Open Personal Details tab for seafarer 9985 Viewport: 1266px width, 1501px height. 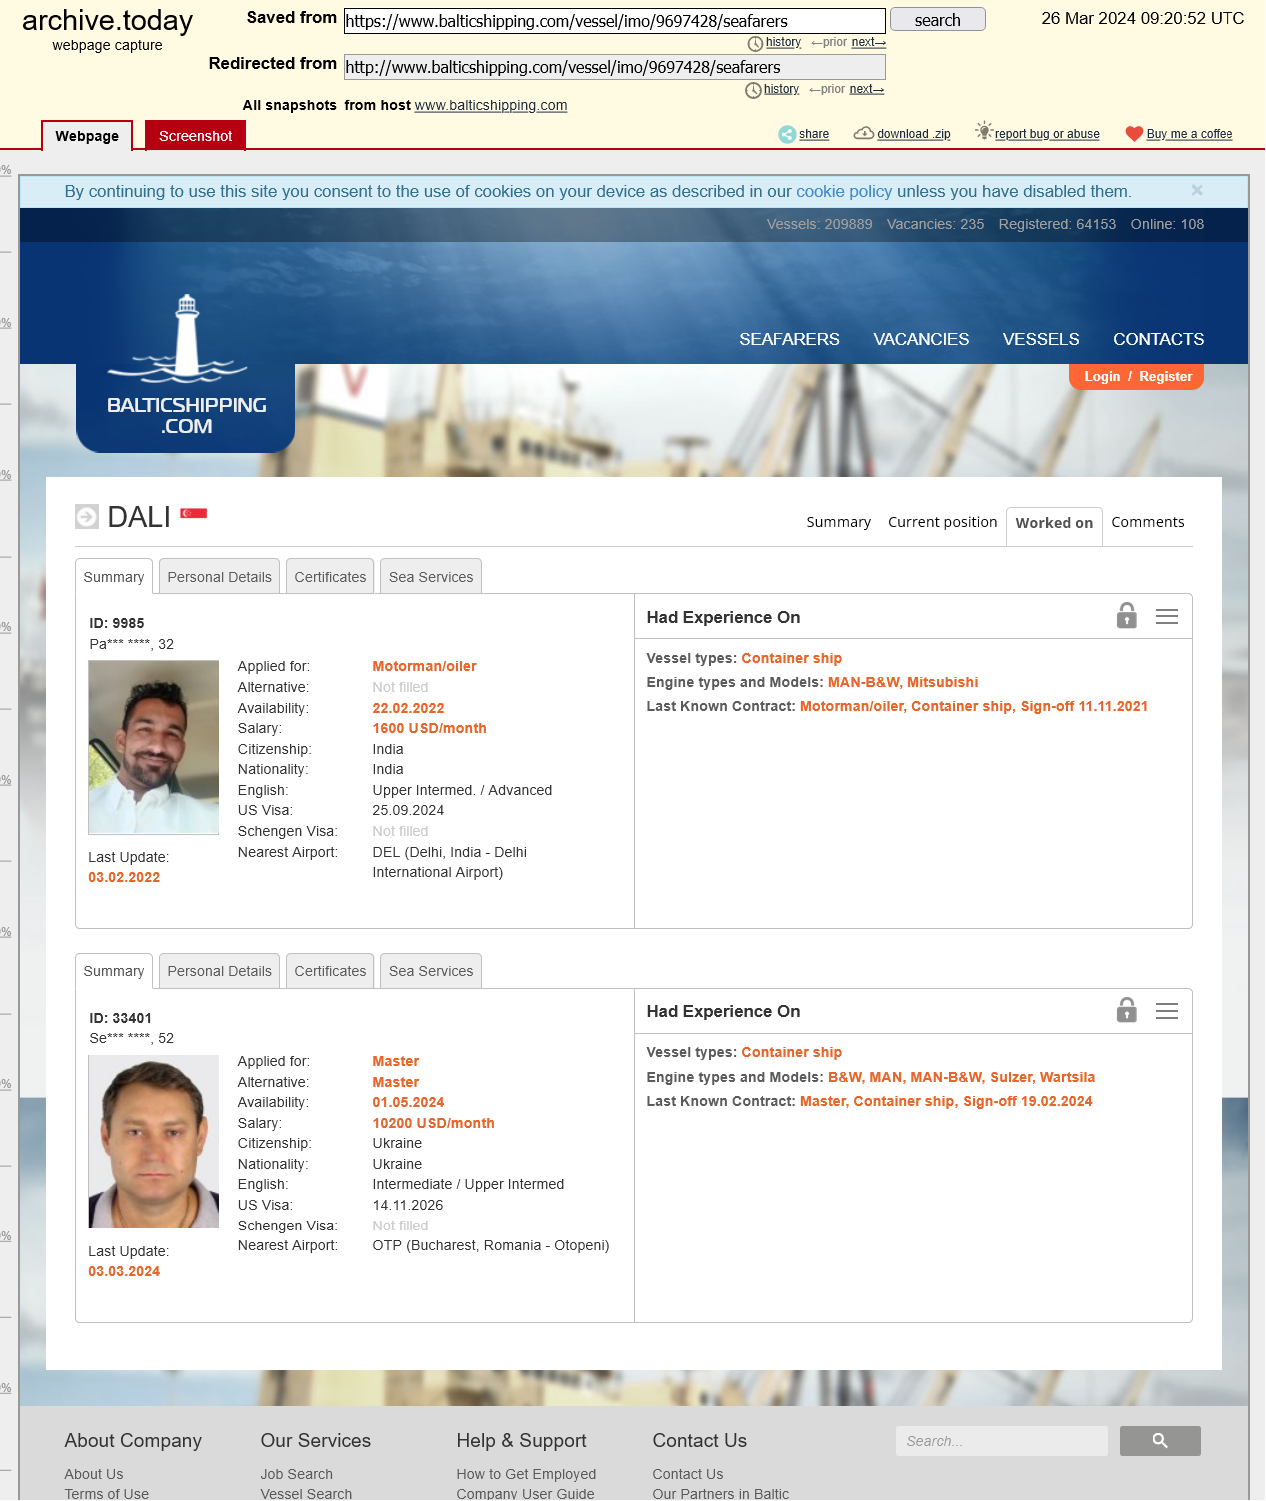[x=219, y=576]
